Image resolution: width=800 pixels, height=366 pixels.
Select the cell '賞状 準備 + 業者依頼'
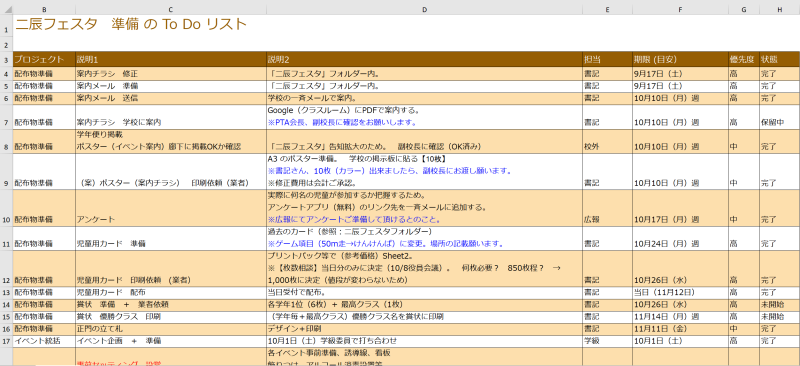171,305
